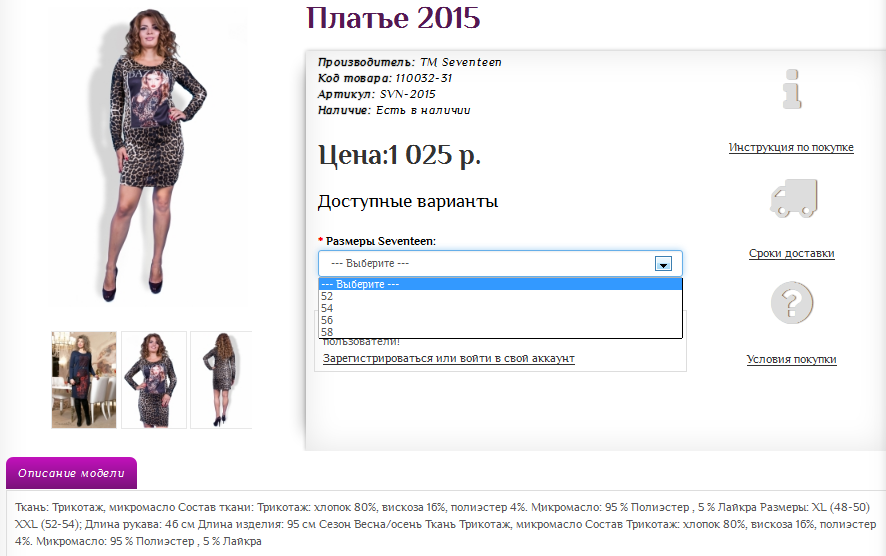The image size is (886, 556).
Task: Open the Сроки доставки link
Action: pyautogui.click(x=792, y=254)
